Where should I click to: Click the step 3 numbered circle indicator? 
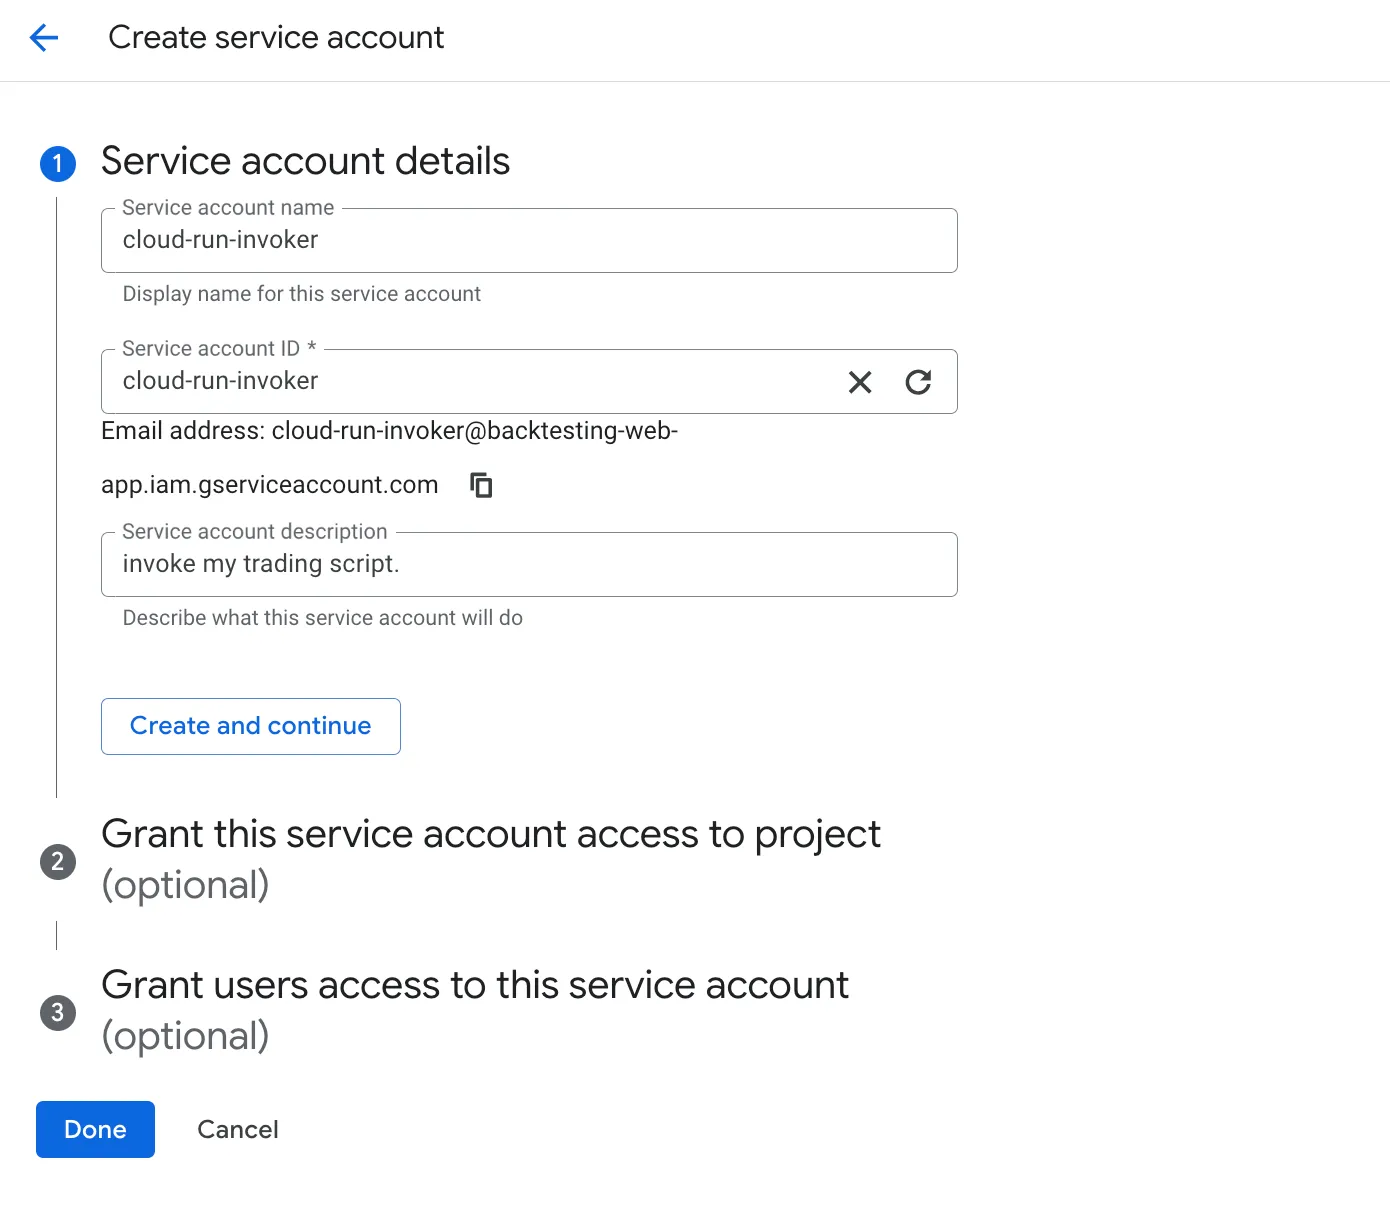click(x=57, y=1012)
